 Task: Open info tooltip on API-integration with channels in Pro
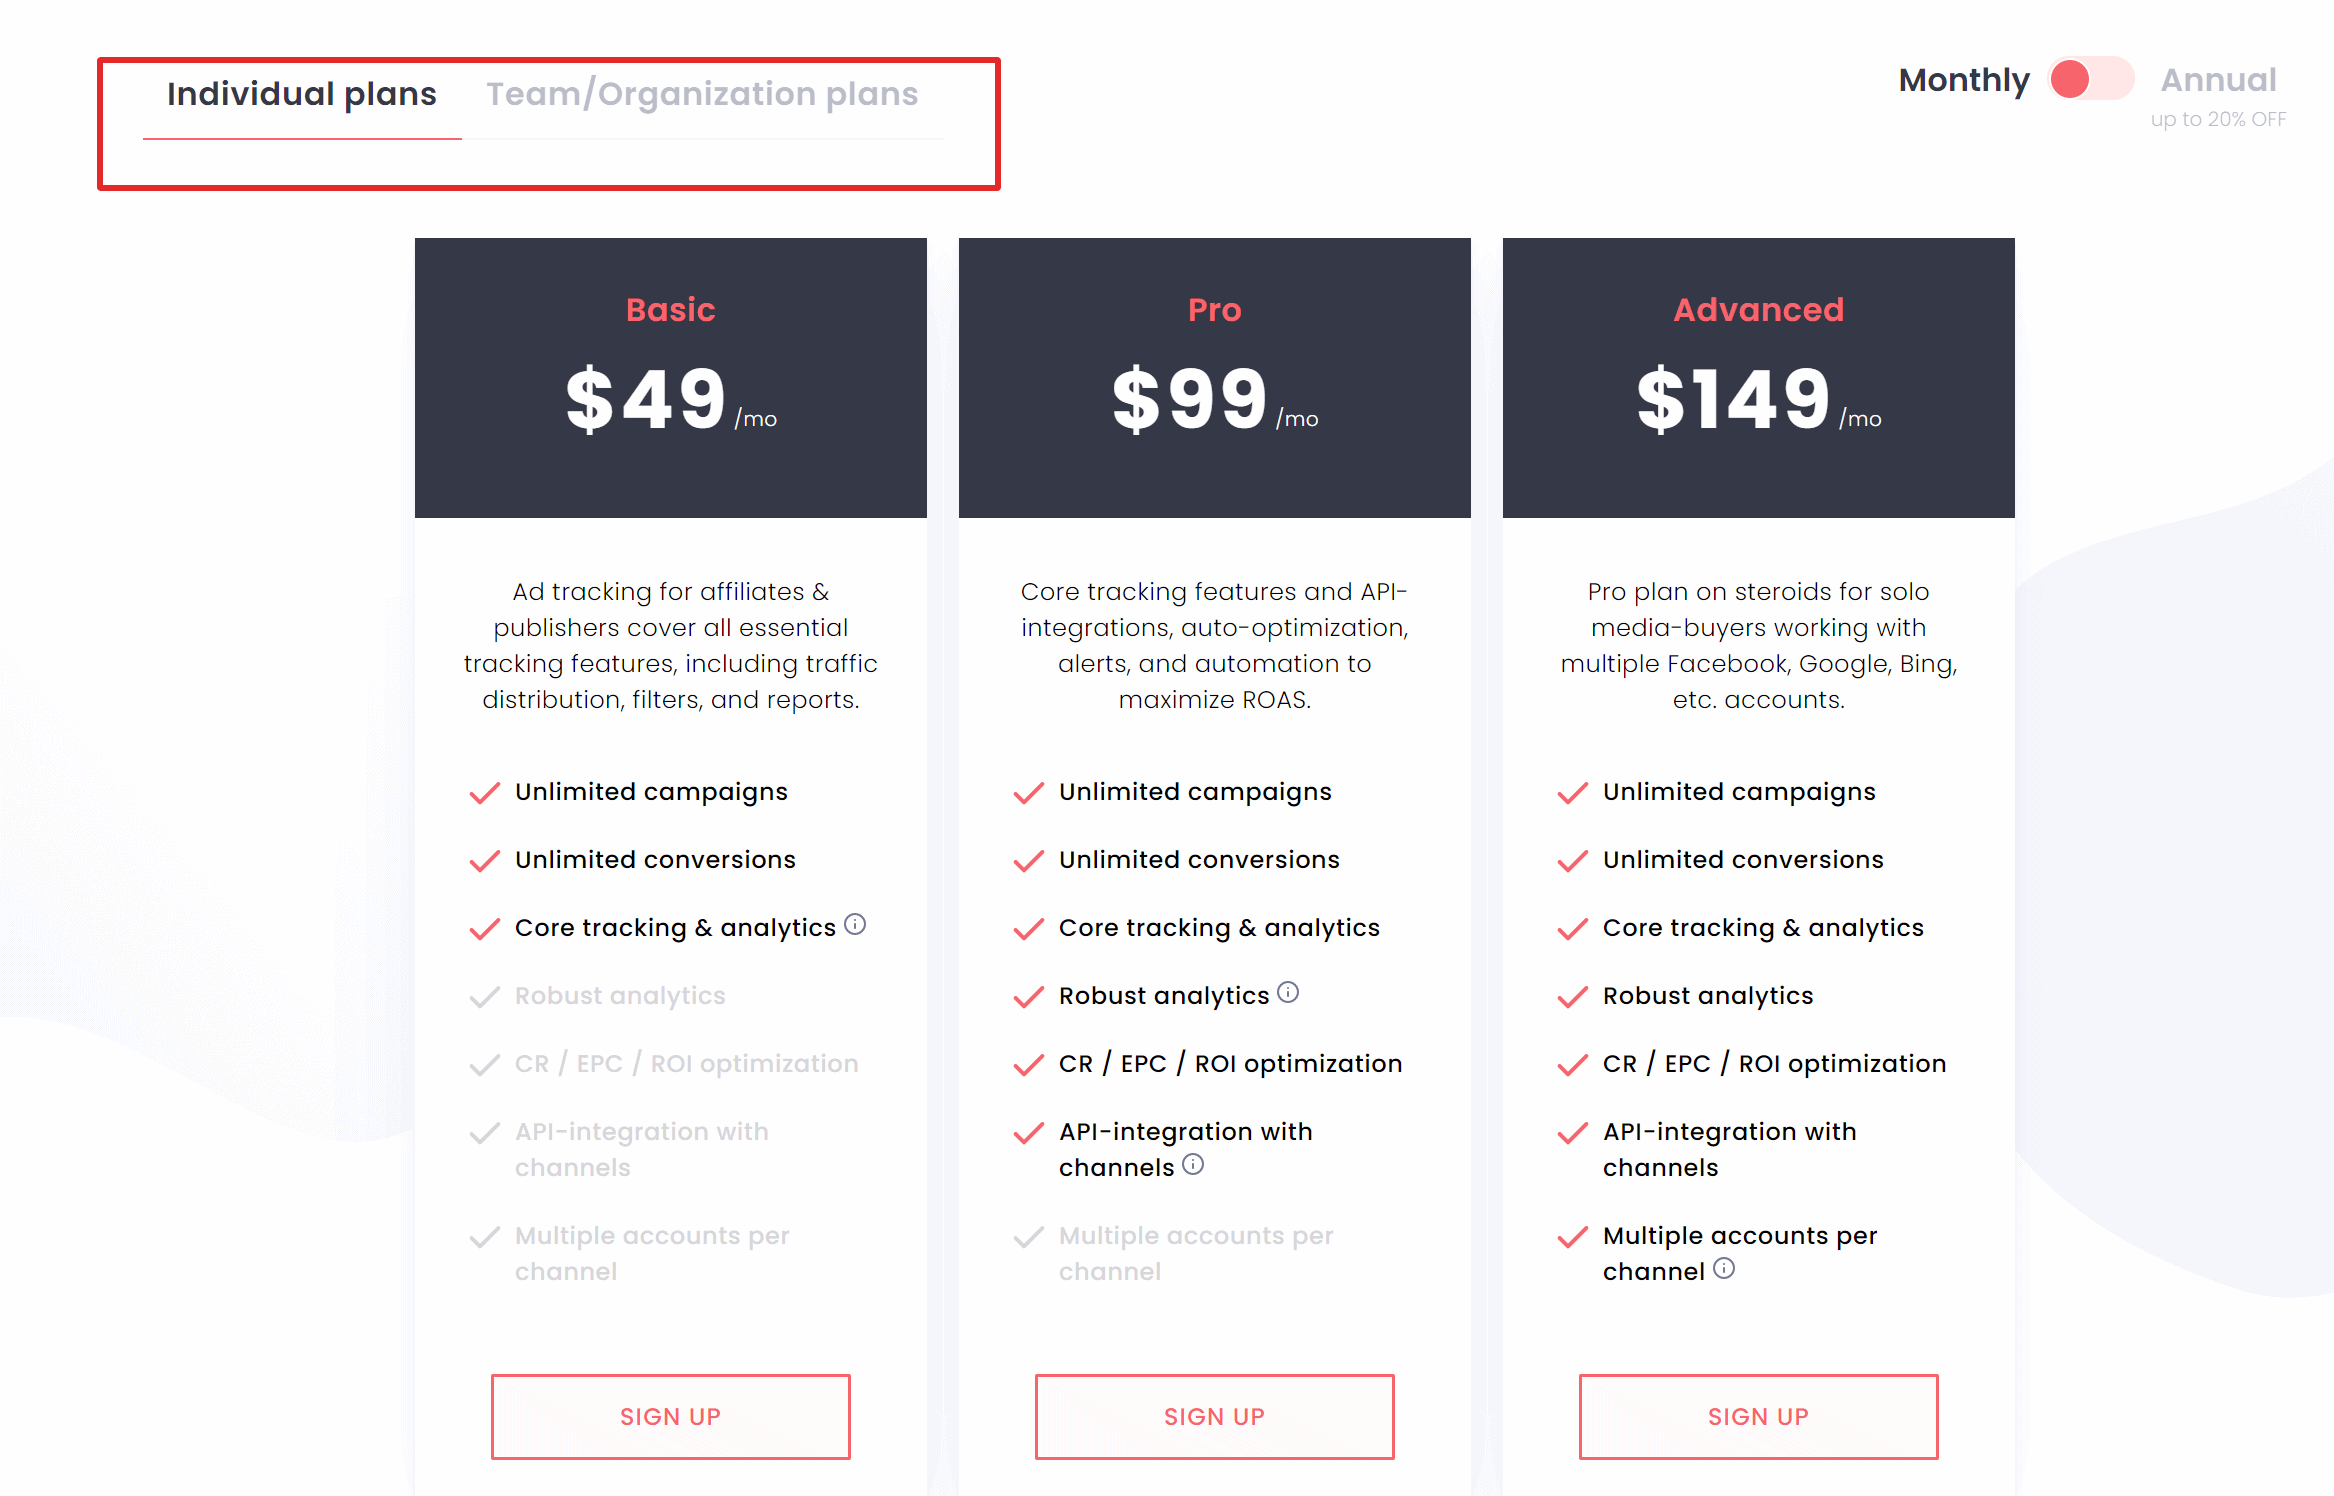(1193, 1165)
